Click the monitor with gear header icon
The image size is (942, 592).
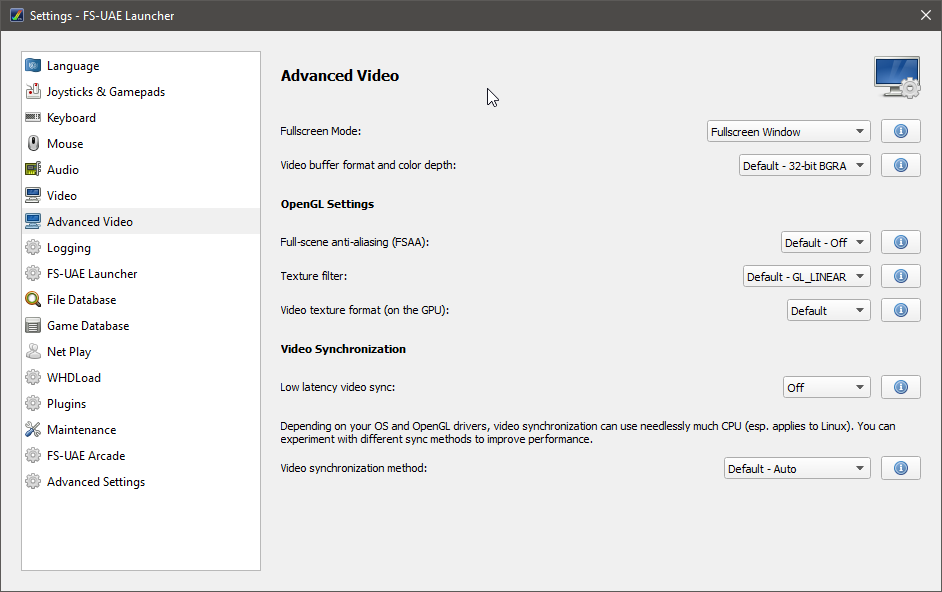tap(897, 77)
